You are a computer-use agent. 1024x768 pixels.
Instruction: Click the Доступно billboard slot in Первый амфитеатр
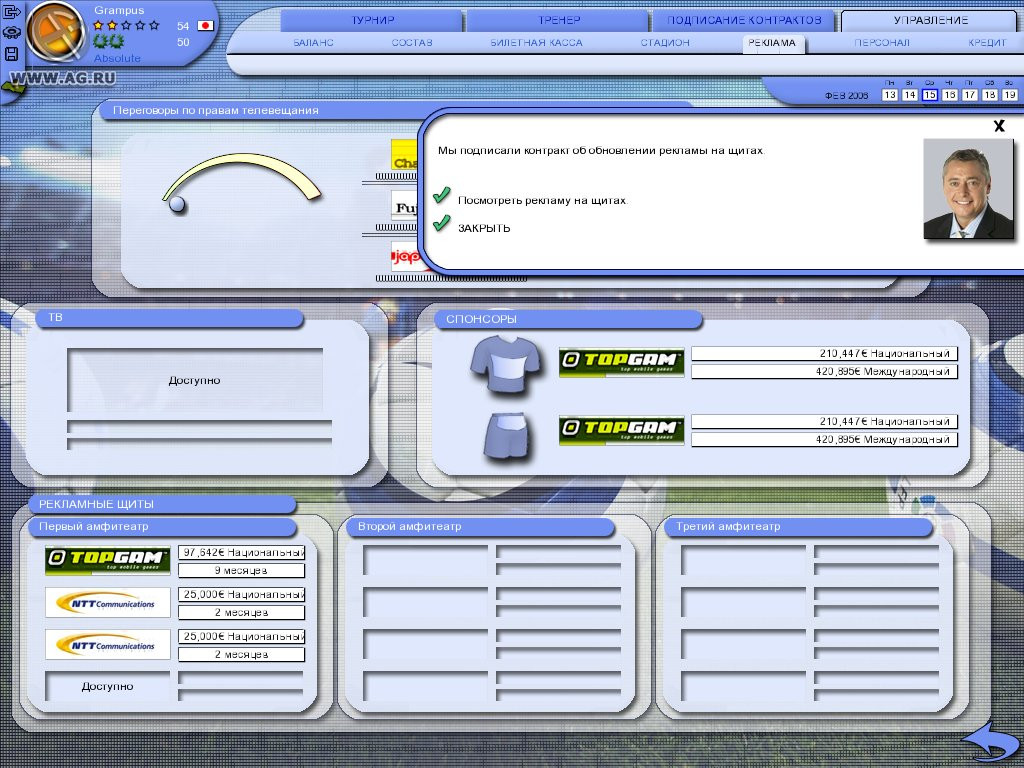(108, 686)
